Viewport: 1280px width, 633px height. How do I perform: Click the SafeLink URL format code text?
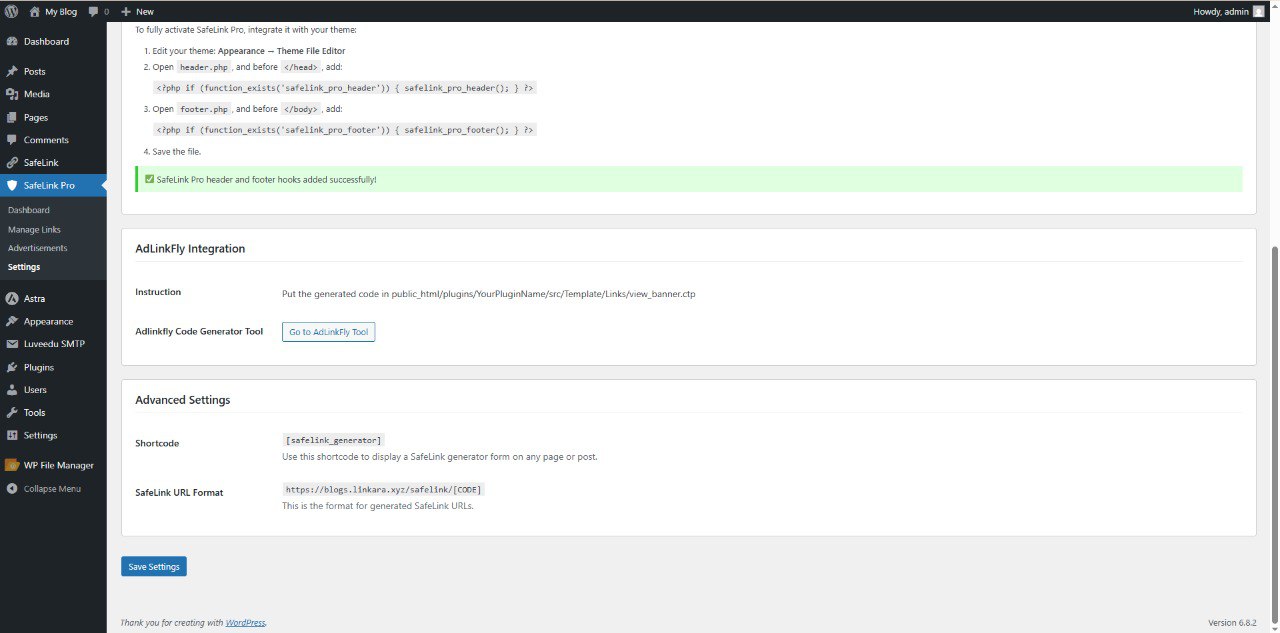[384, 490]
